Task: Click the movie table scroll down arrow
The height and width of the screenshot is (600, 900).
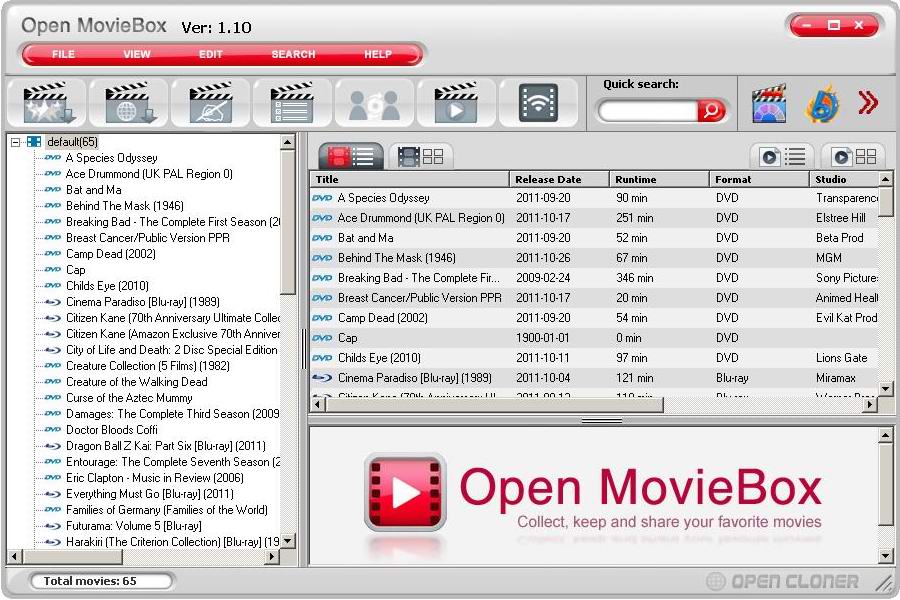Action: click(886, 389)
